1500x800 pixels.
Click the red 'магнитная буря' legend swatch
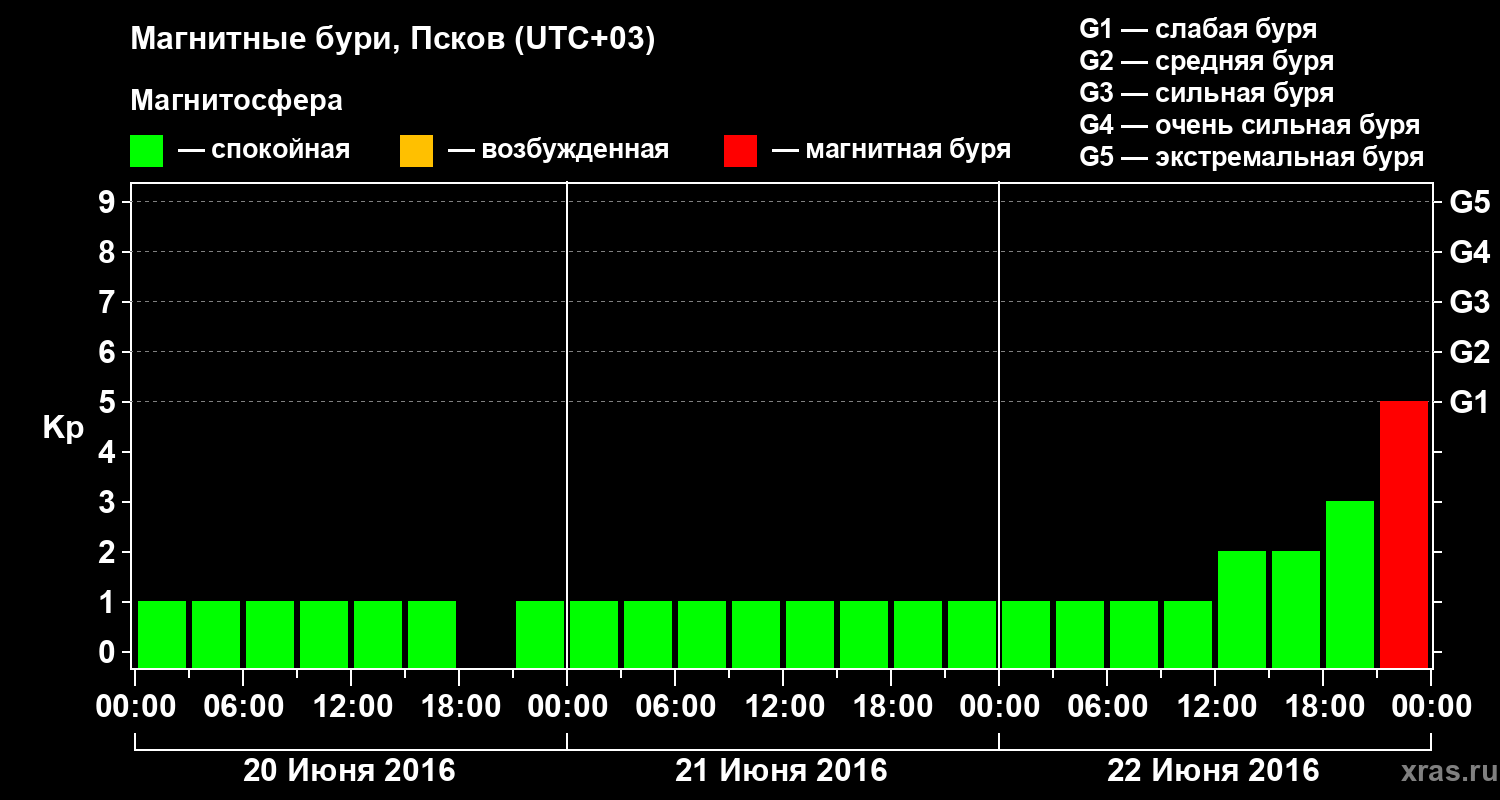coord(740,150)
